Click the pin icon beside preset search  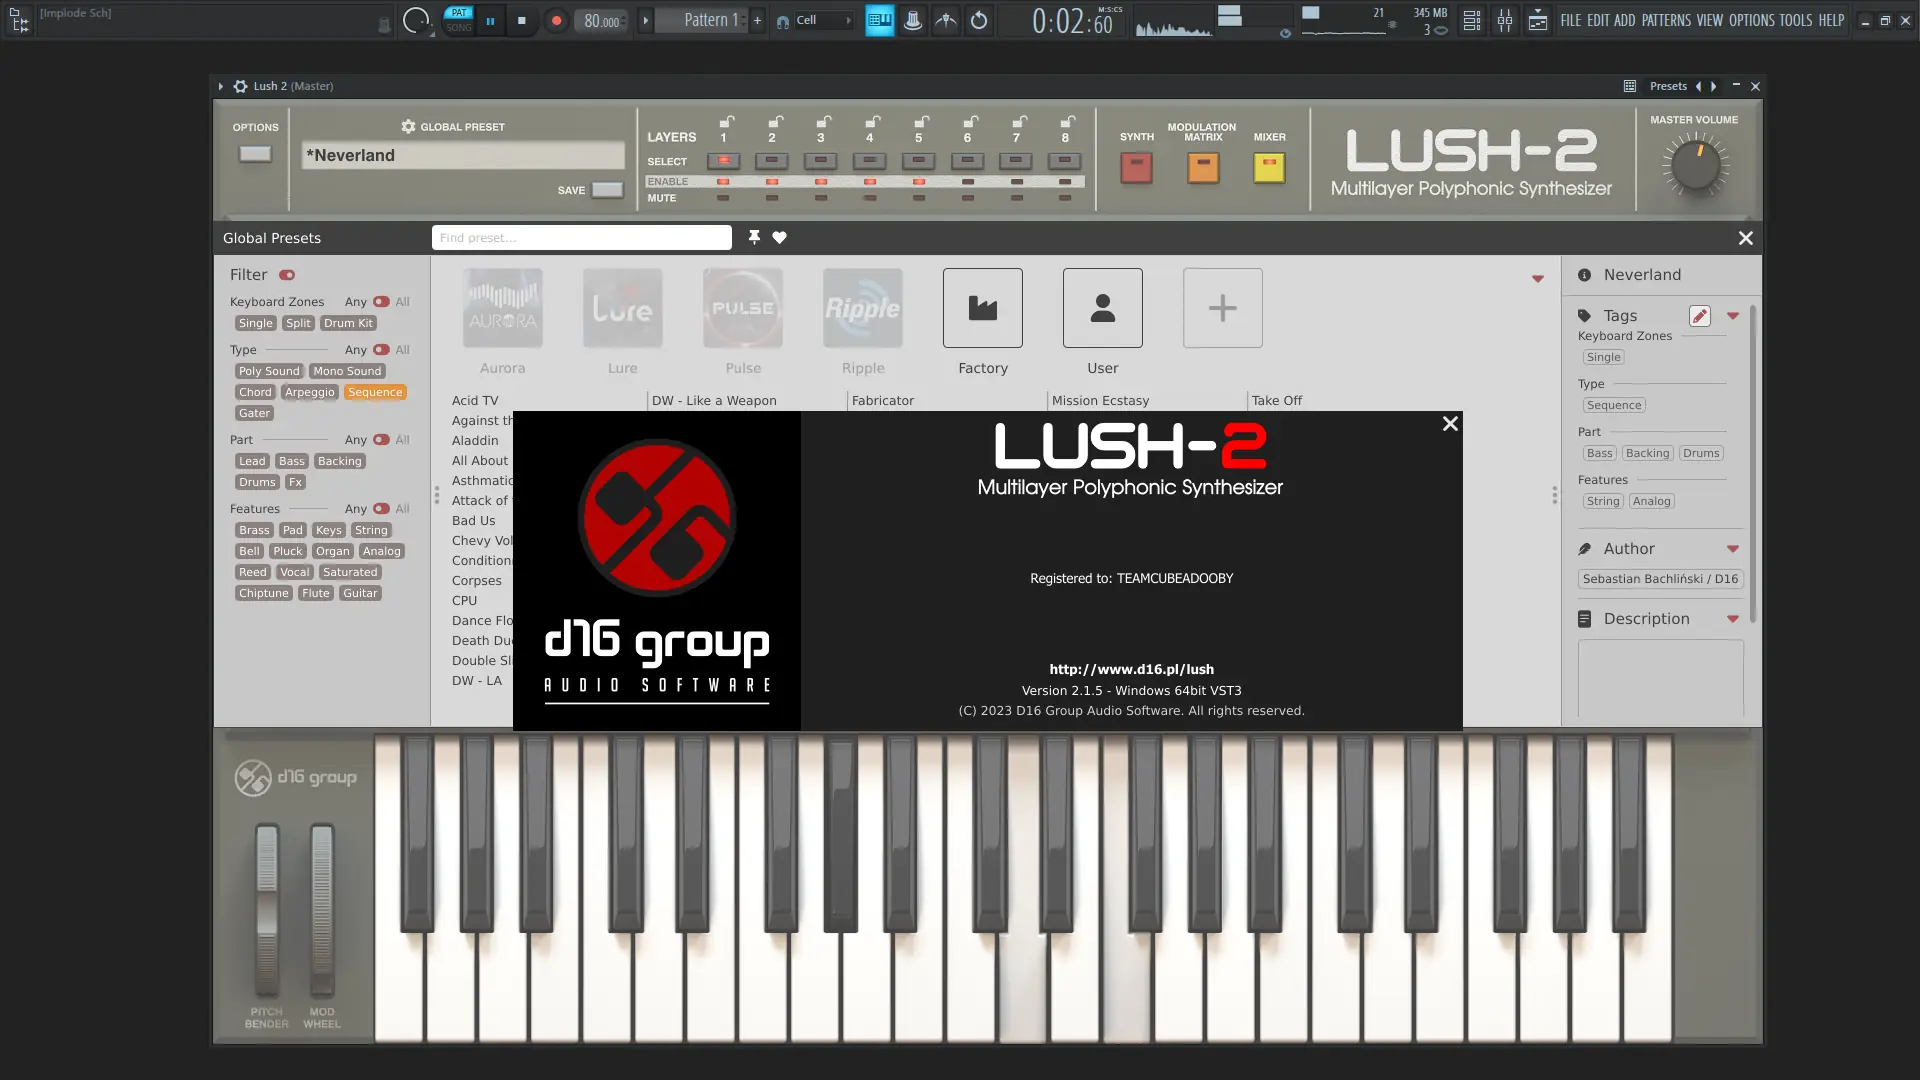pyautogui.click(x=754, y=237)
